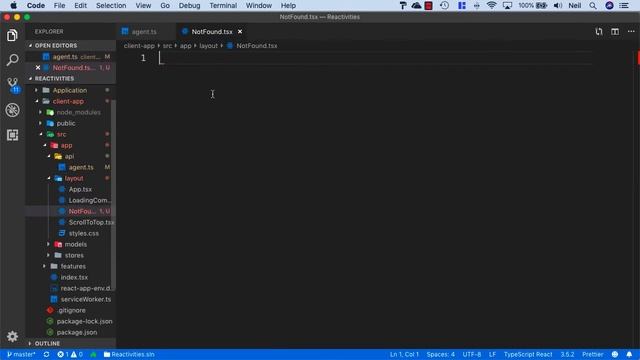Close the NotFound.tsx editor tab

[240, 31]
